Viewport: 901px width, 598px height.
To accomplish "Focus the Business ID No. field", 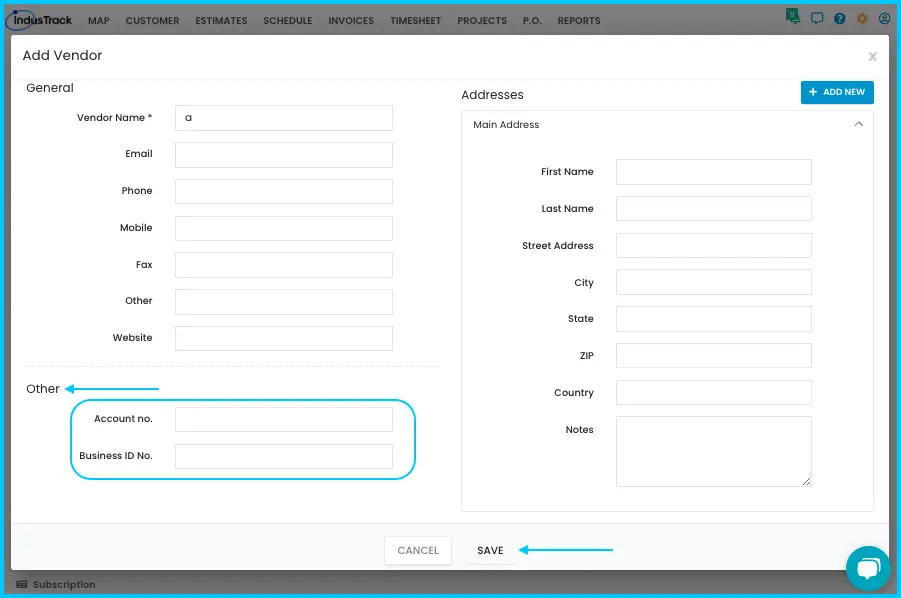I will (x=284, y=456).
